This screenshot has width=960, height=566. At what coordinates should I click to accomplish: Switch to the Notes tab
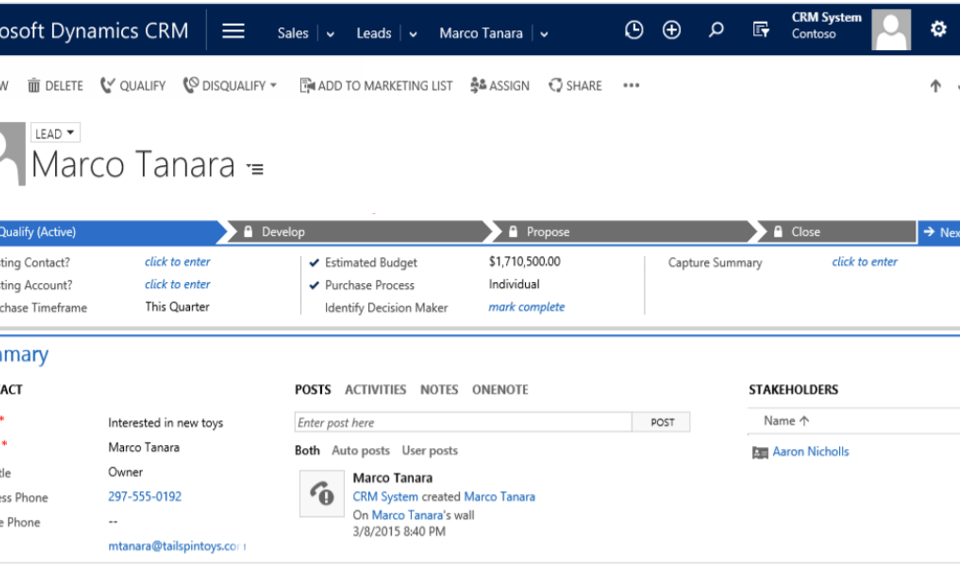click(439, 390)
